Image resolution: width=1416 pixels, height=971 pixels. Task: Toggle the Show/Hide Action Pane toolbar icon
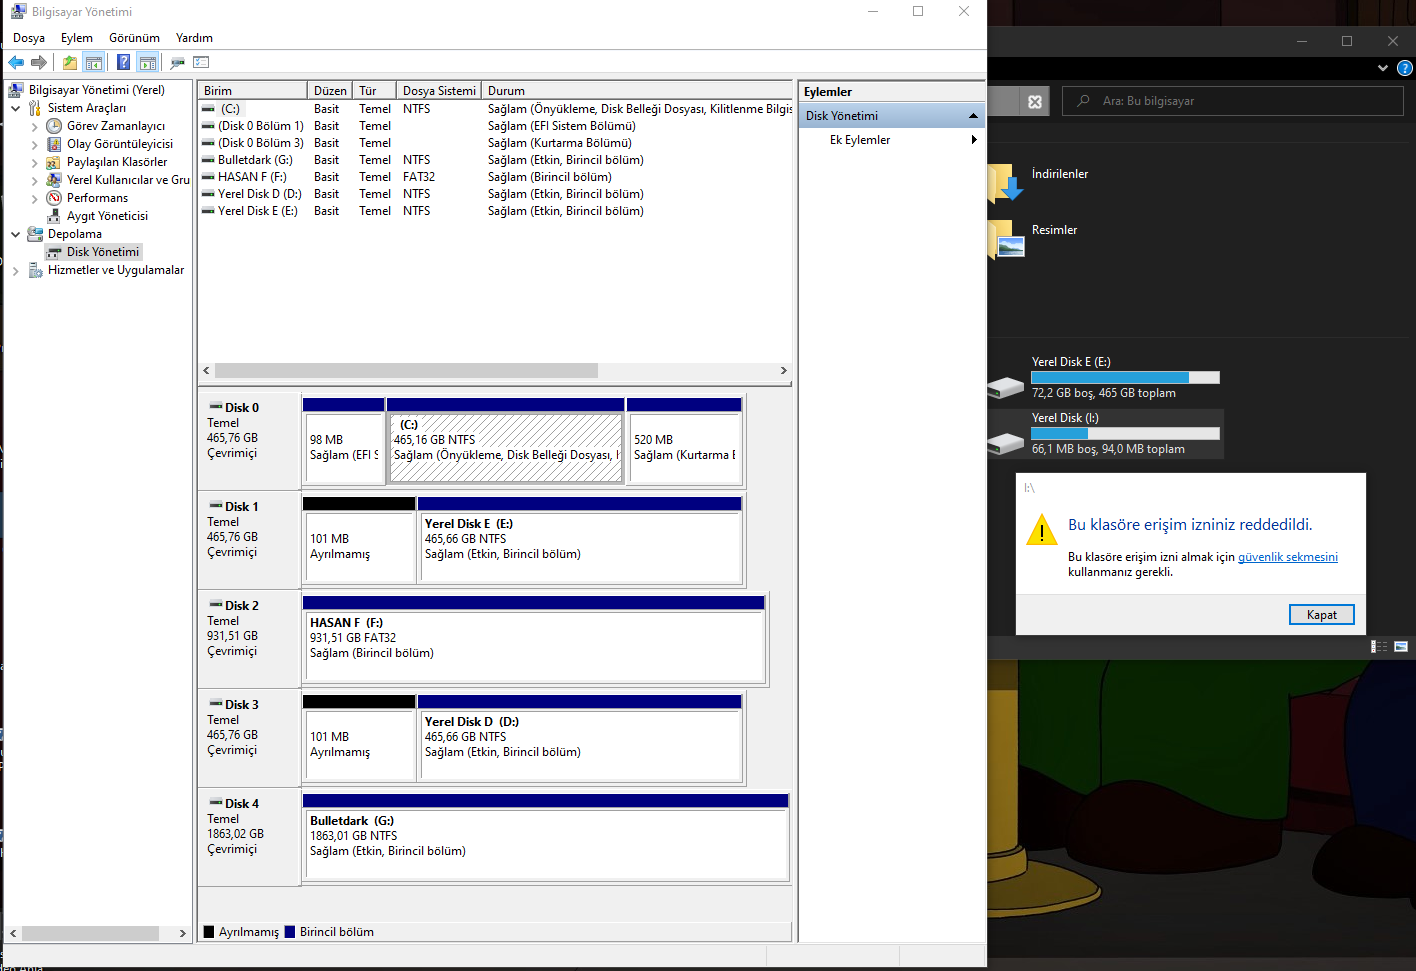click(x=148, y=63)
